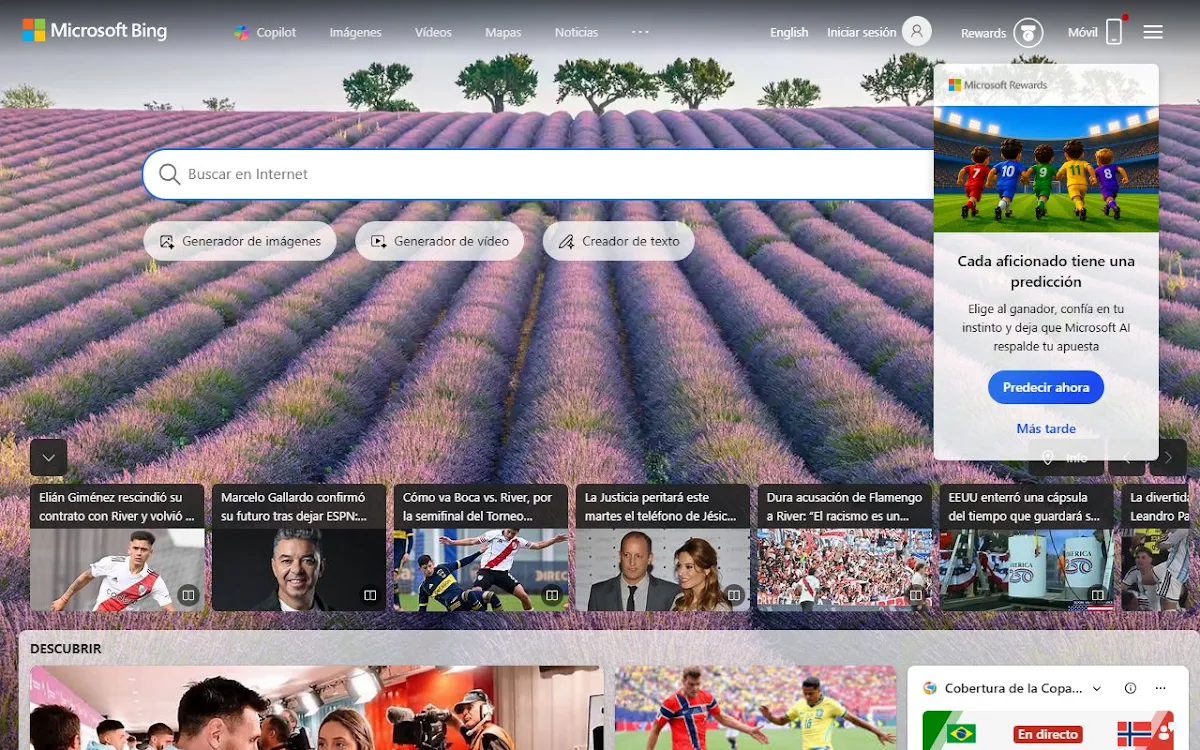Click the Info location button

pos(1066,457)
